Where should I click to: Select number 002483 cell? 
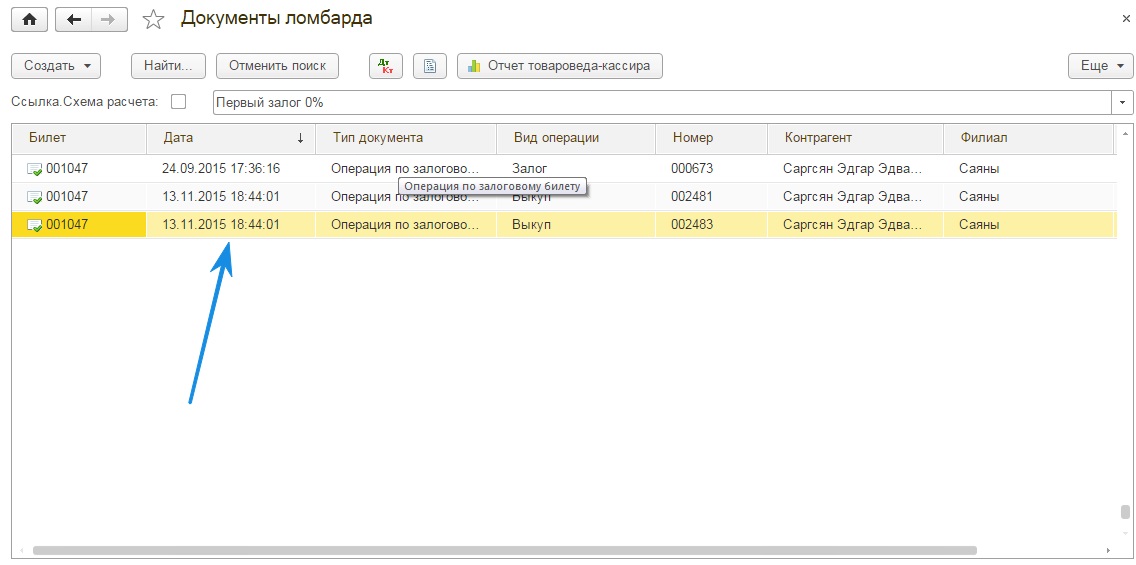click(x=711, y=225)
